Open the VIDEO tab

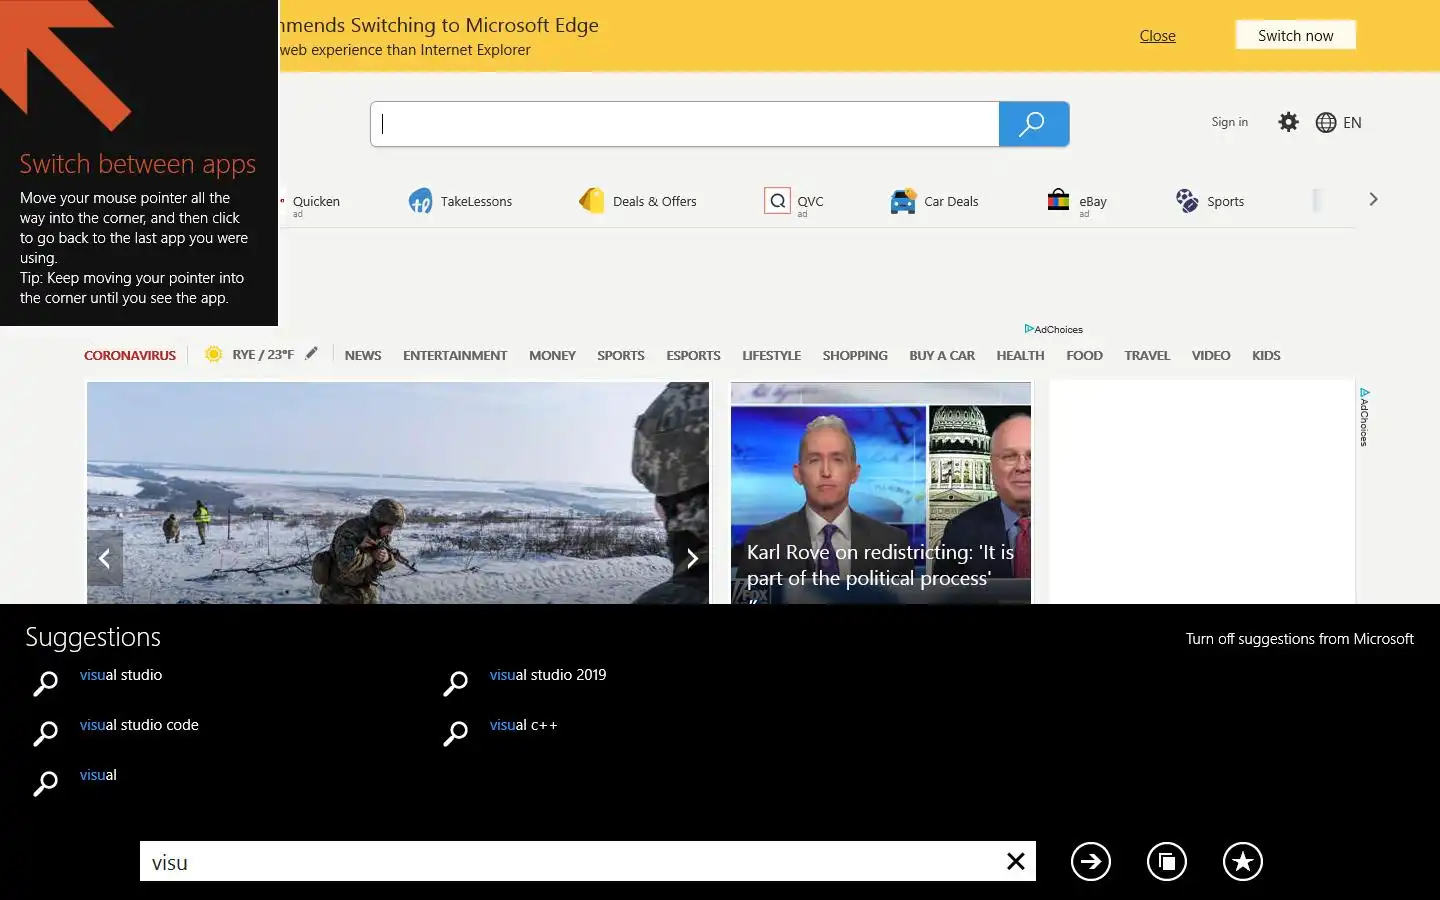coord(1211,355)
